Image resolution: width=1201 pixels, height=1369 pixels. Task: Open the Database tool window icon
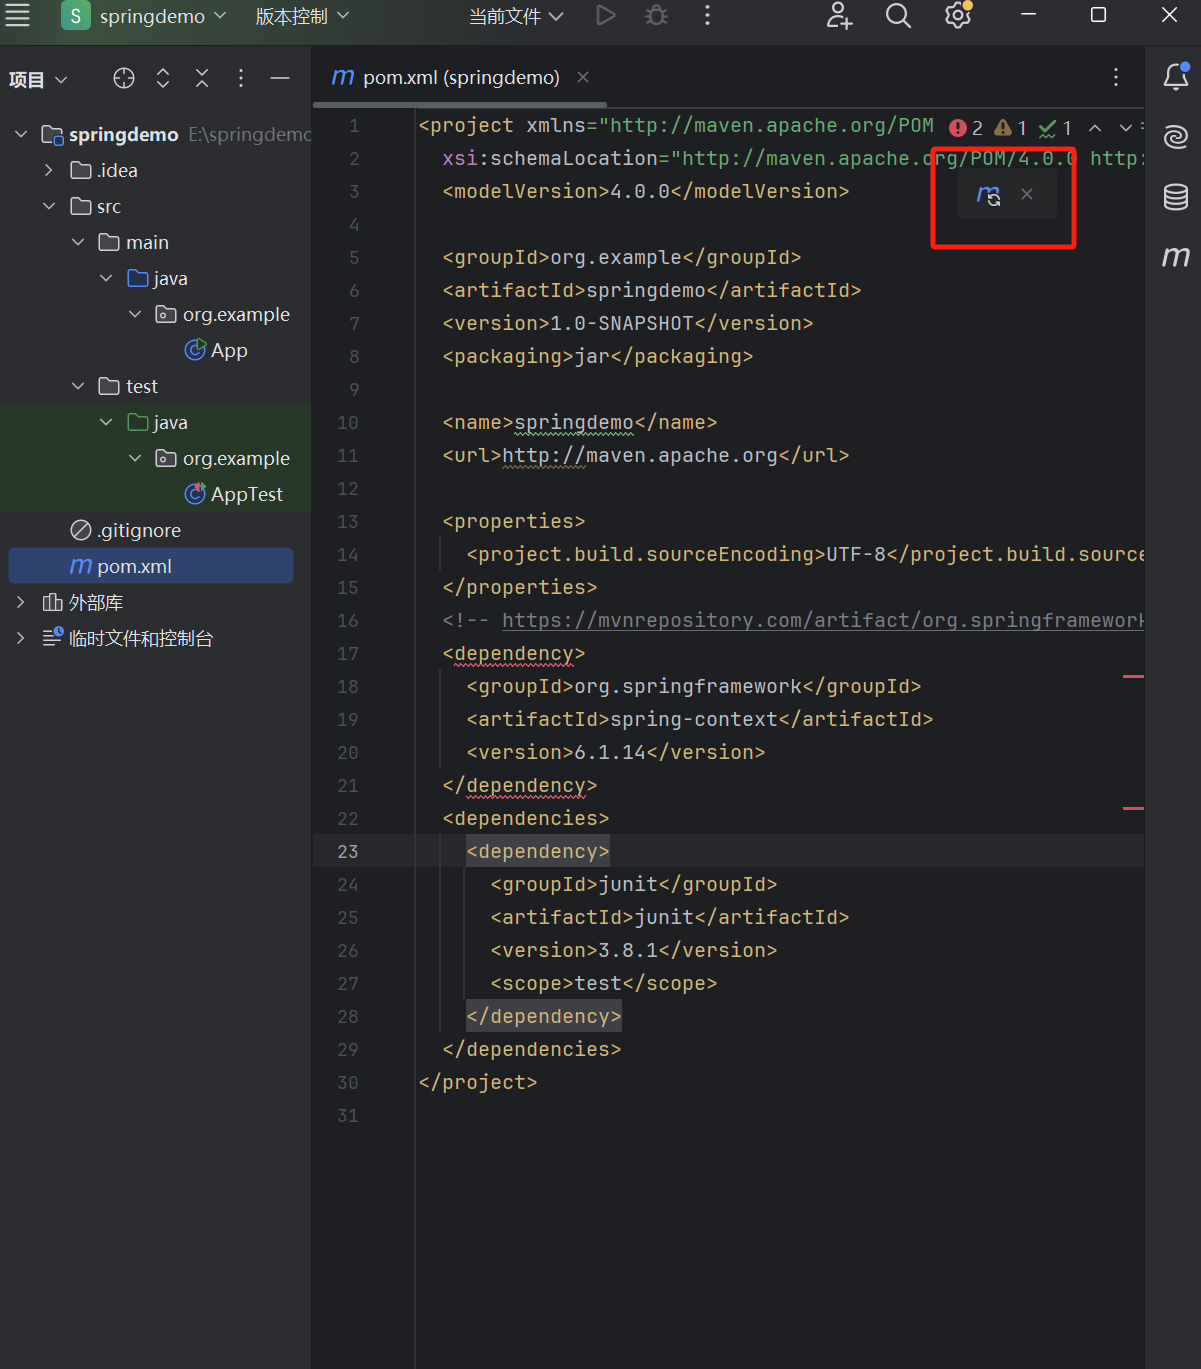pyautogui.click(x=1176, y=197)
